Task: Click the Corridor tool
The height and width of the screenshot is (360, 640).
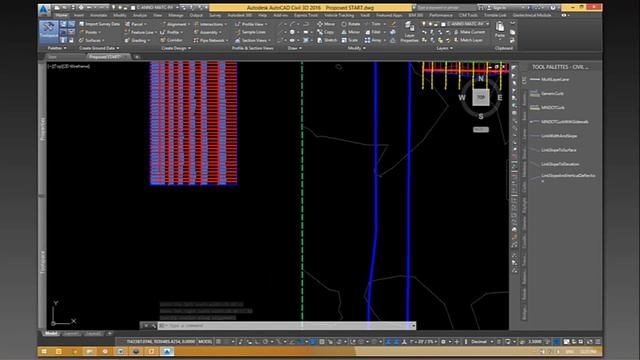Action: (x=172, y=40)
